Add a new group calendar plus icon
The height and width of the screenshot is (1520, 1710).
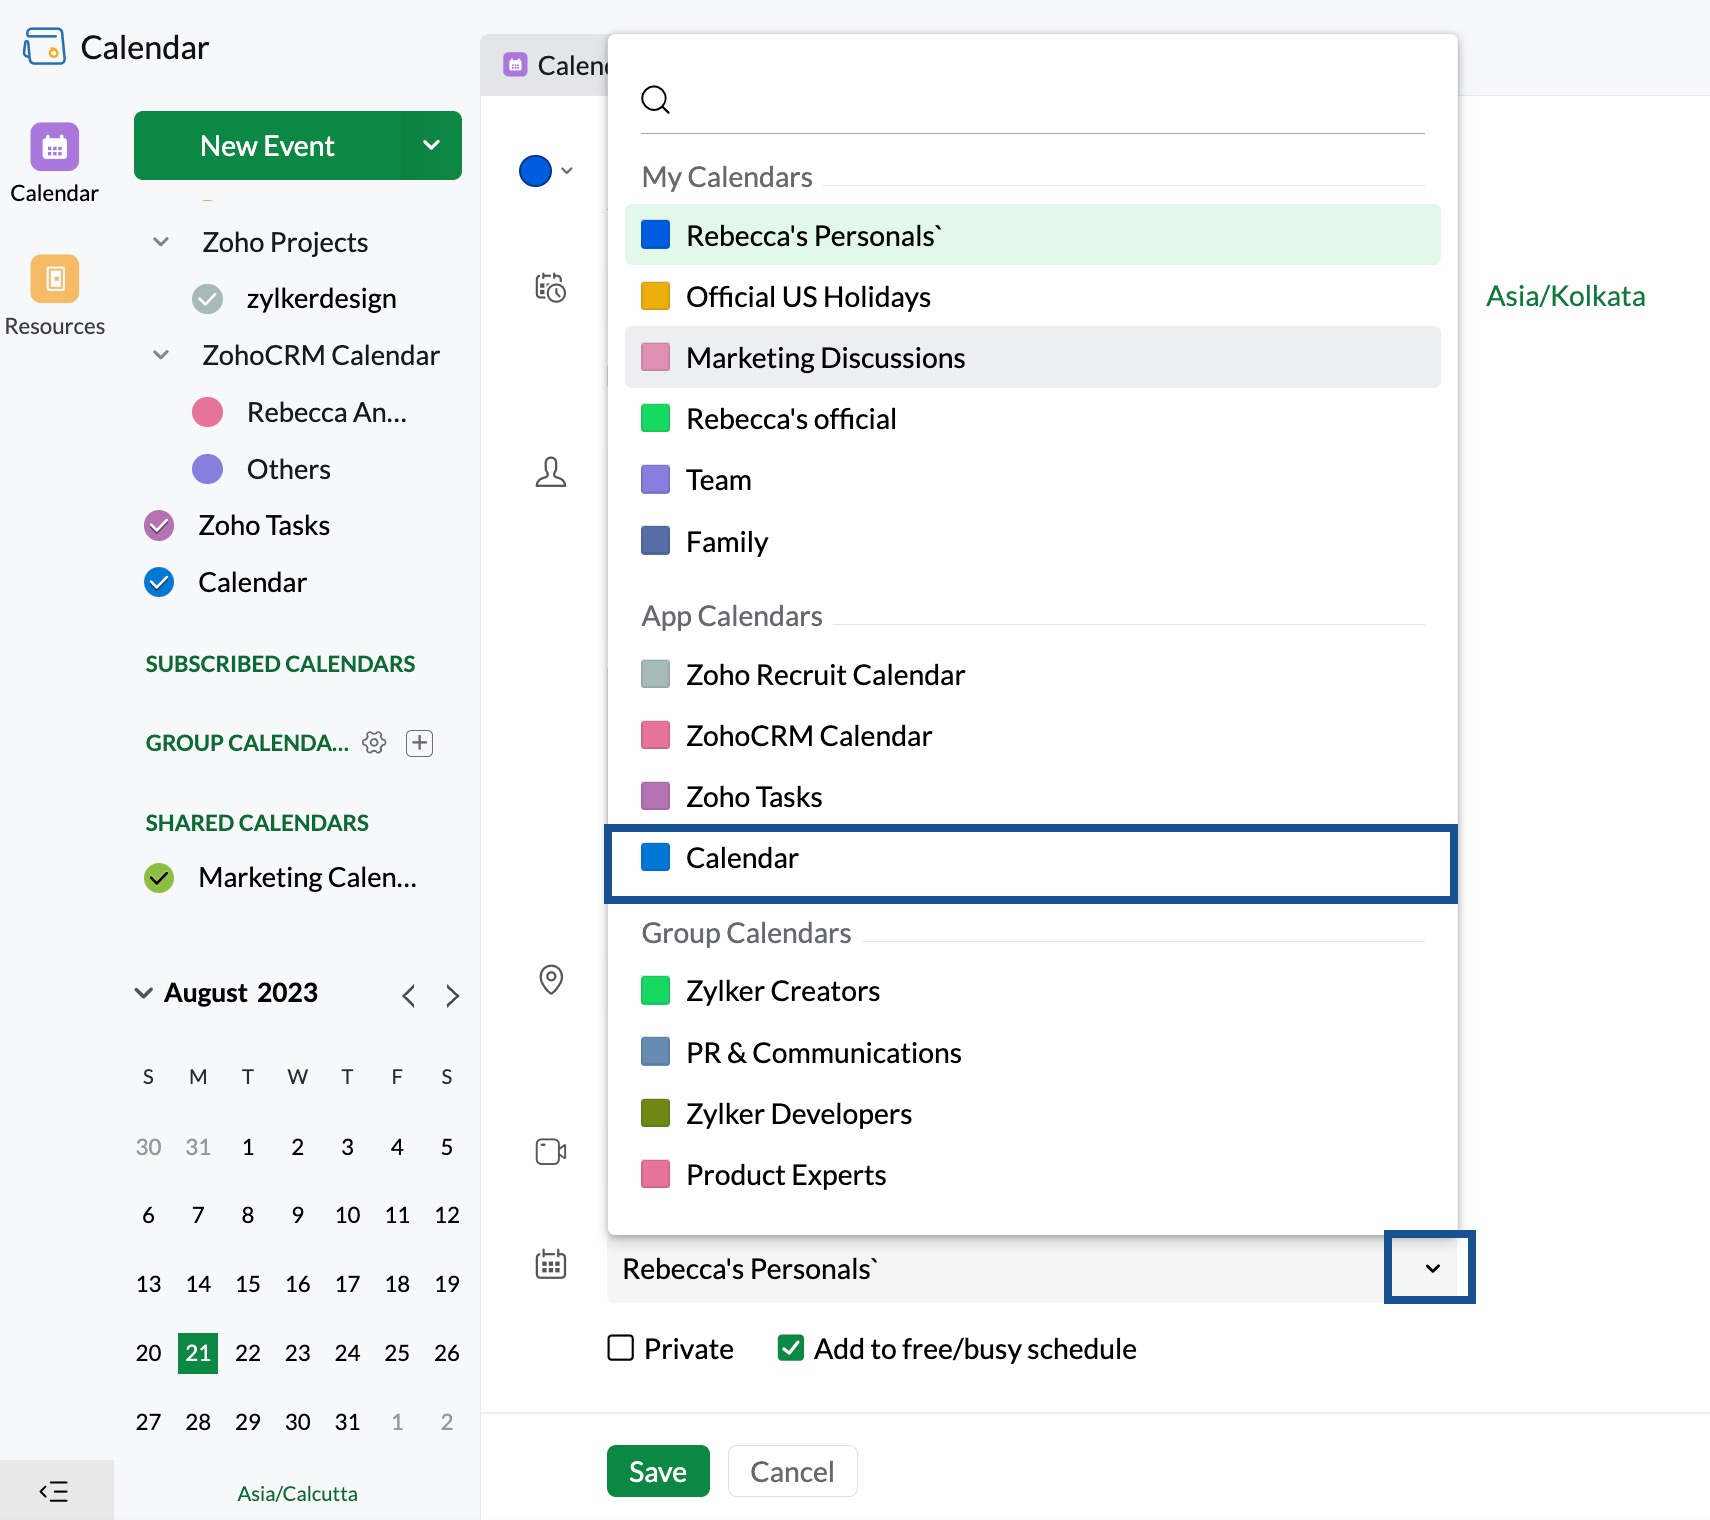(x=420, y=742)
